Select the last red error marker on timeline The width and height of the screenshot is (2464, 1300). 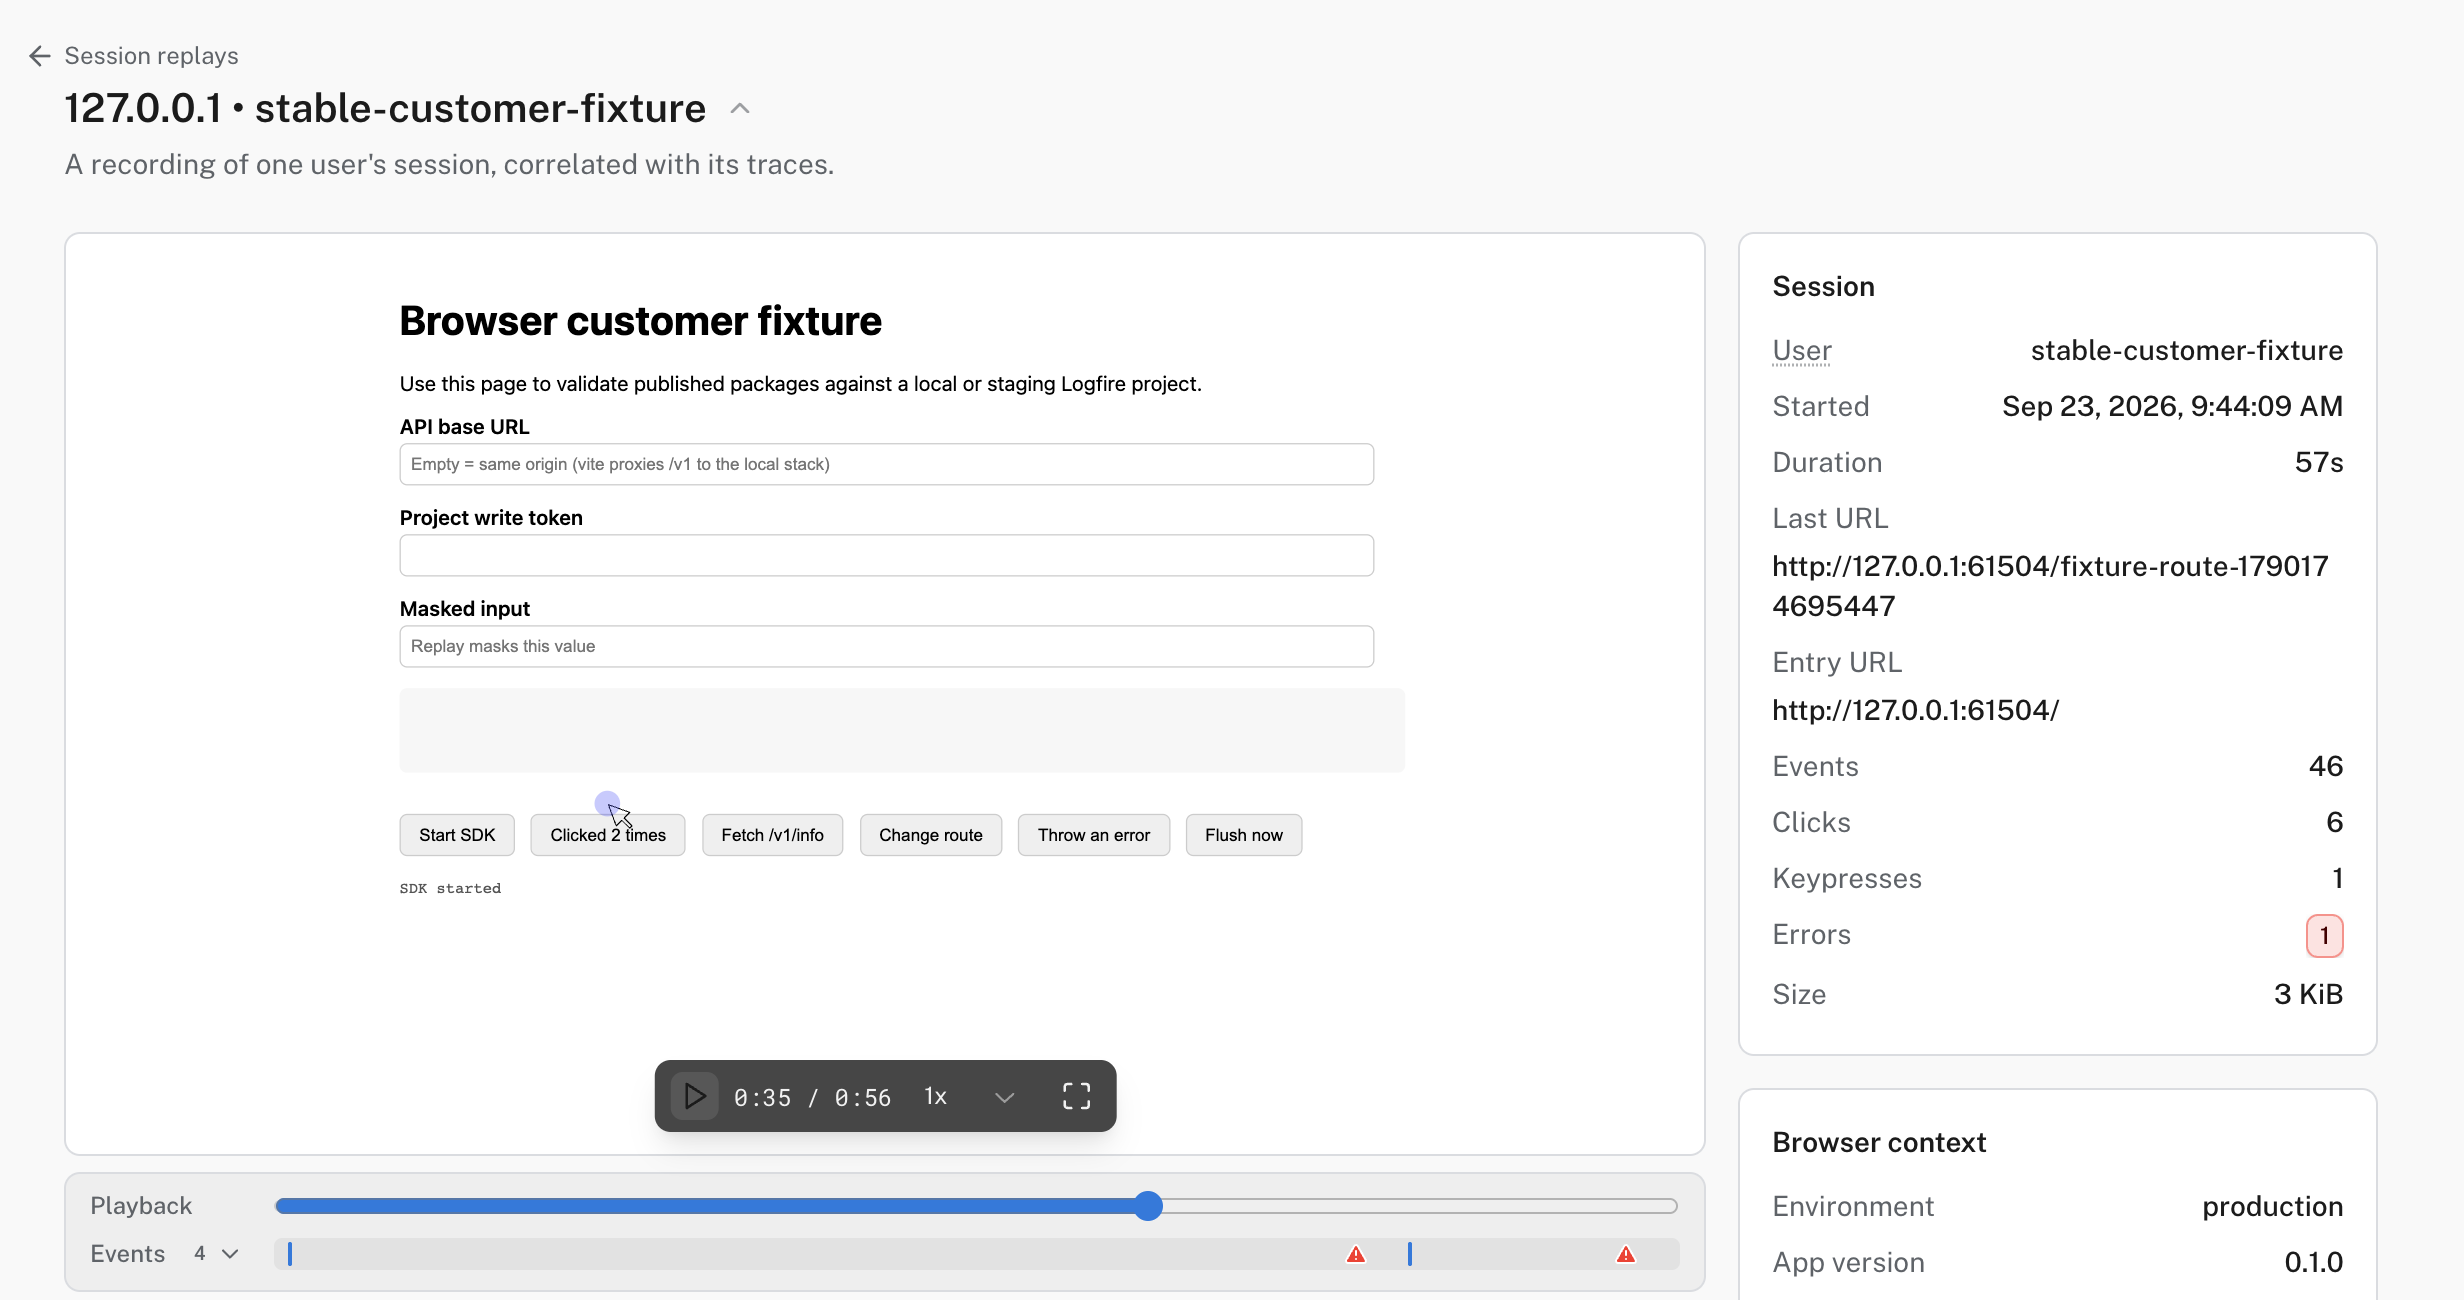tap(1626, 1254)
